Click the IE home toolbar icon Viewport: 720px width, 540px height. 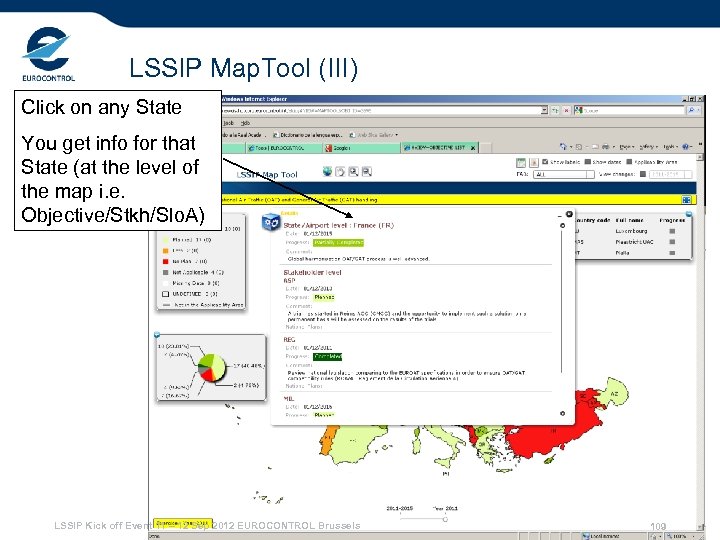pos(563,146)
